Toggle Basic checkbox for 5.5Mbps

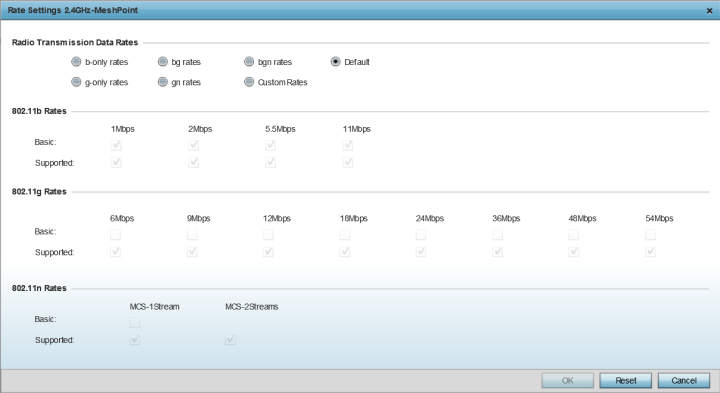tap(270, 145)
